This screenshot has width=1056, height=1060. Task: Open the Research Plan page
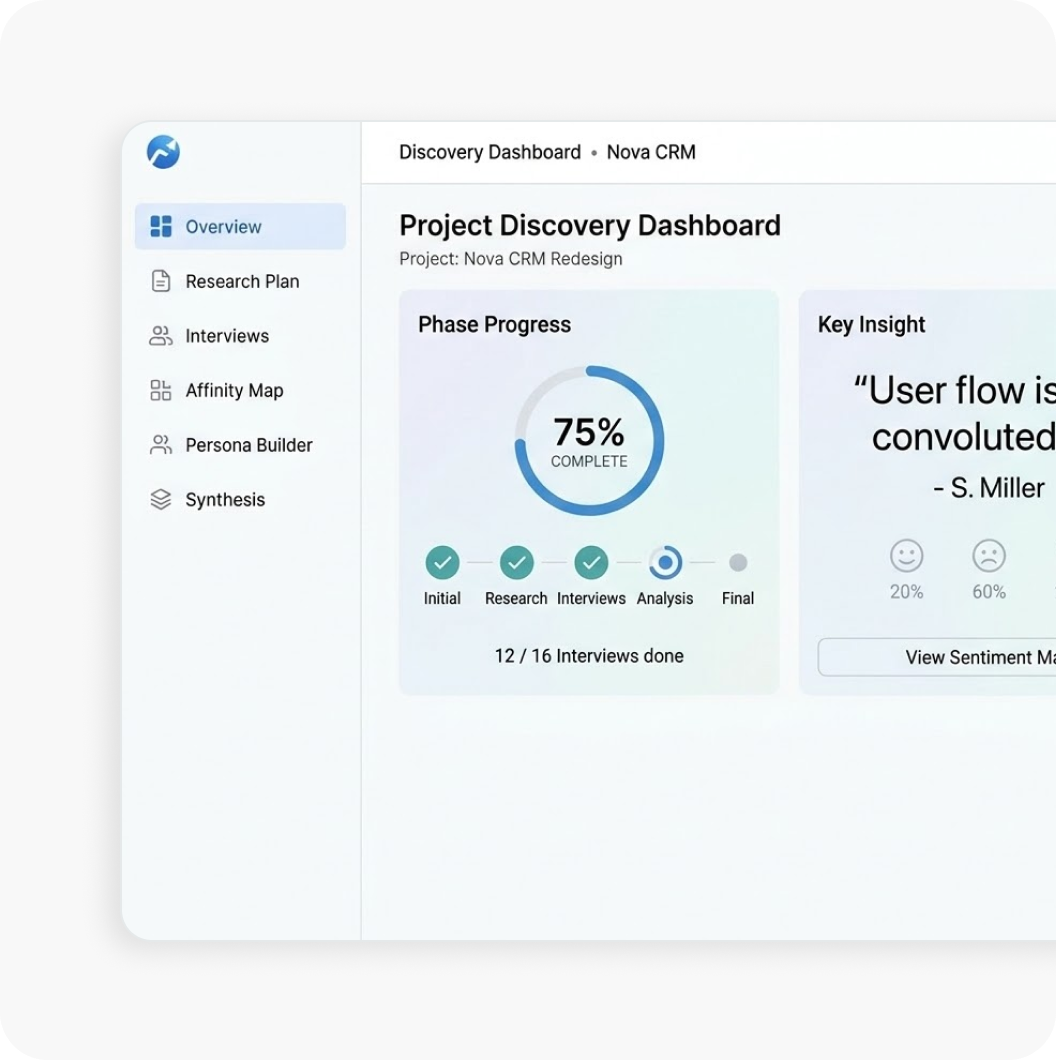[240, 281]
